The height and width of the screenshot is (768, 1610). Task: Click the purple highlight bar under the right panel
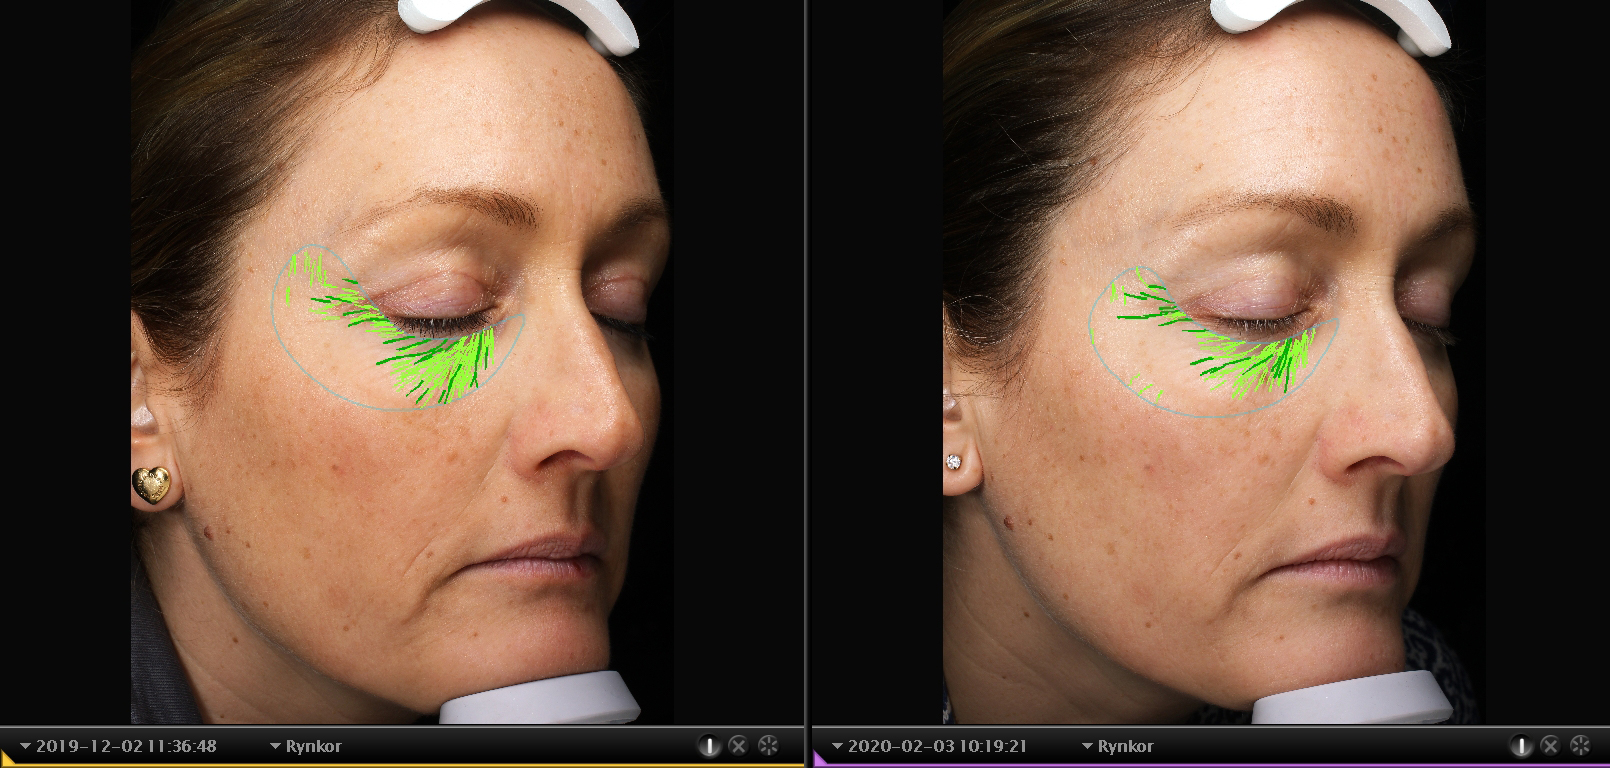(1210, 765)
